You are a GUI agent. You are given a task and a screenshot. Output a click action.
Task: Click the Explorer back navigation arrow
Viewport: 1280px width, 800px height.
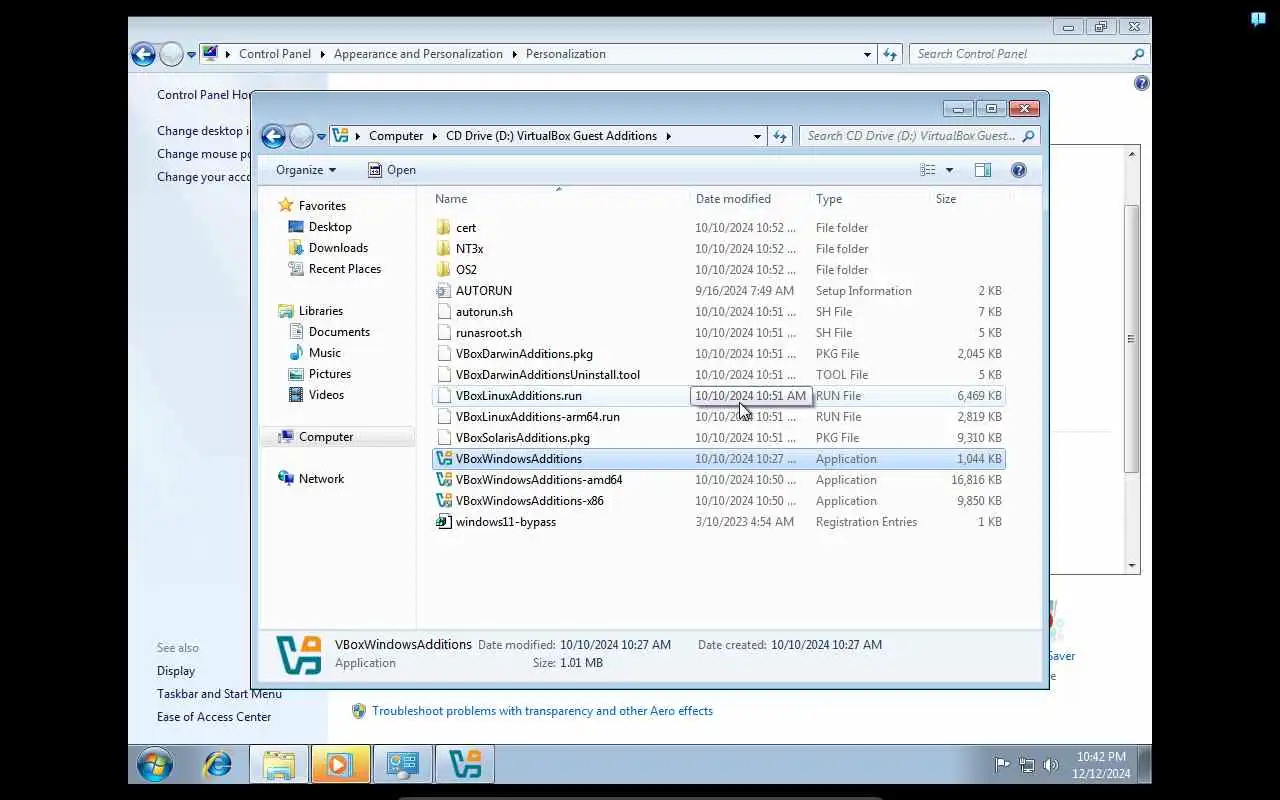(273, 136)
